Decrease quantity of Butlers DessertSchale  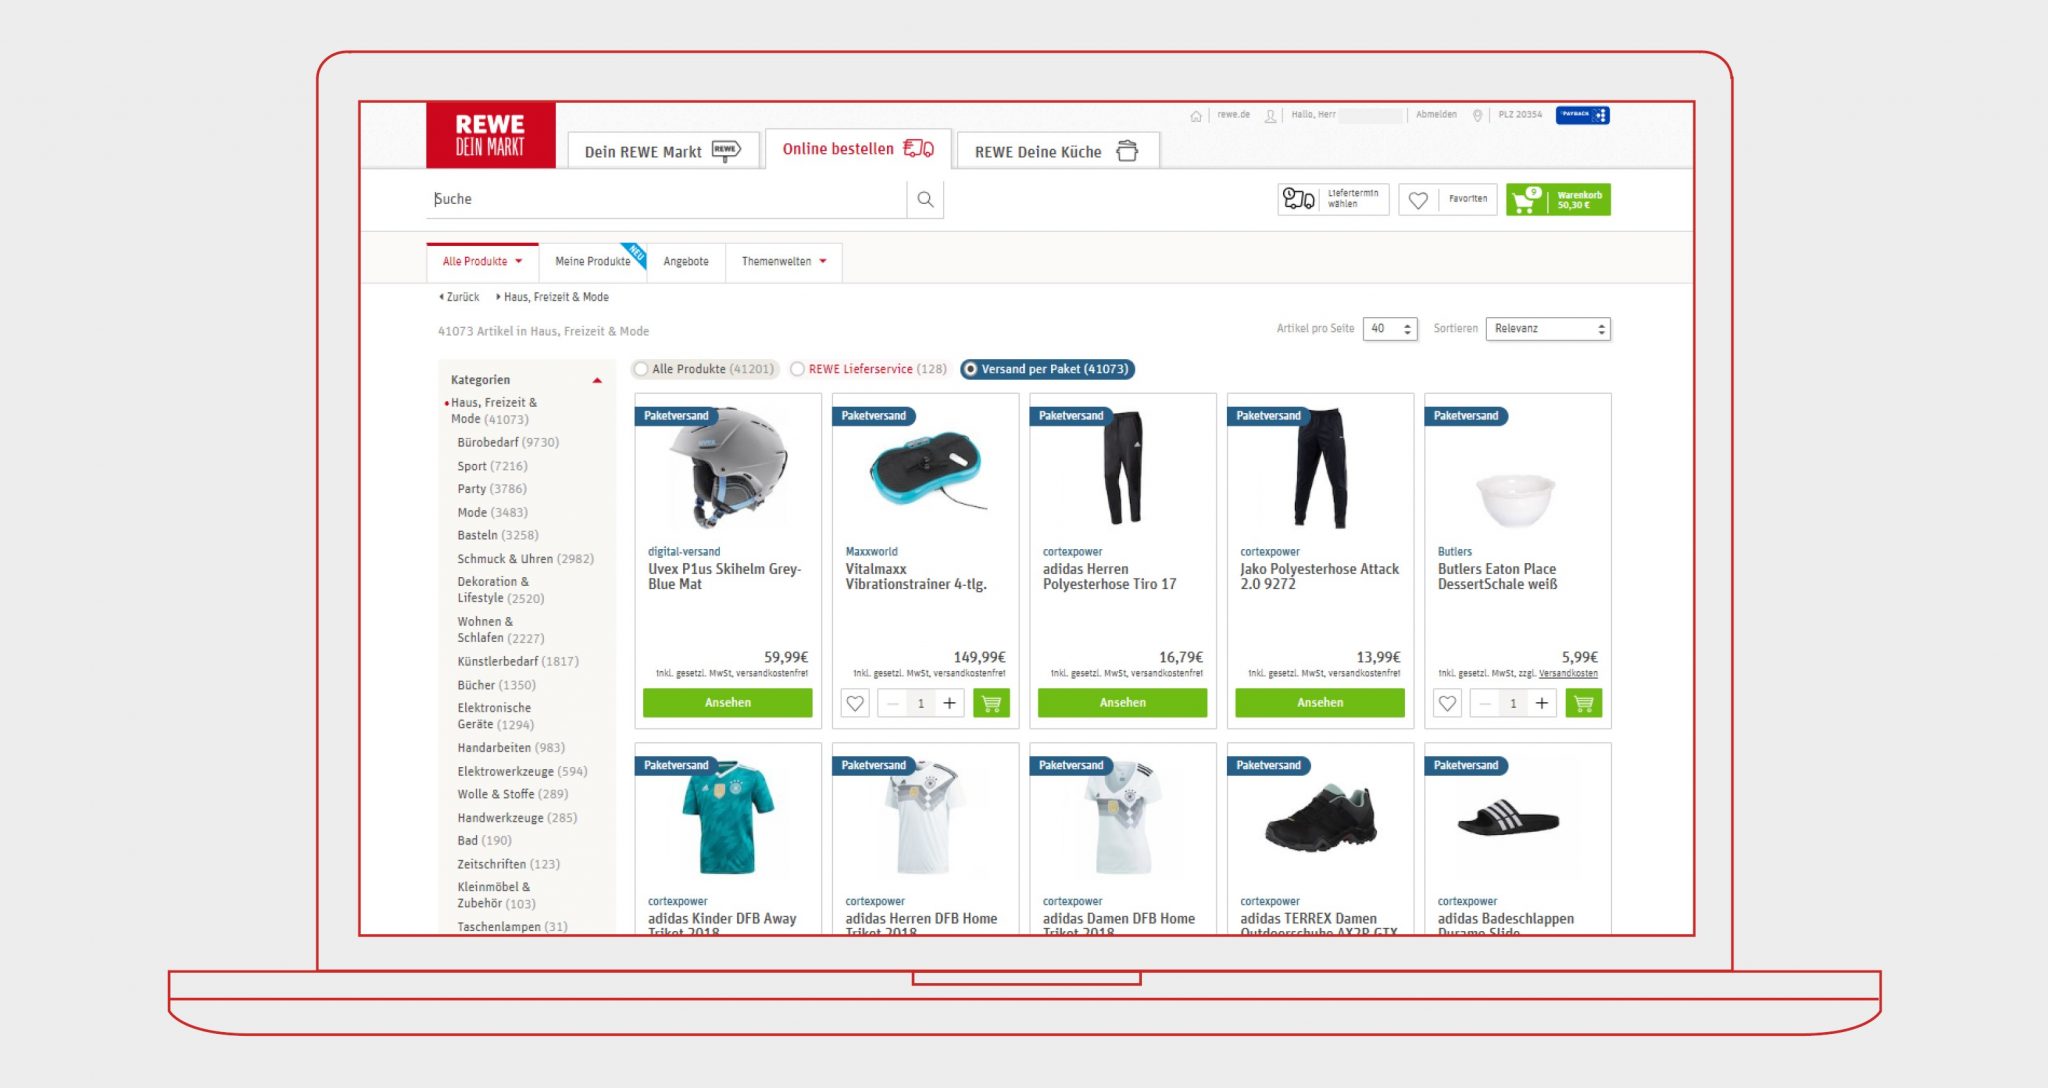coord(1485,703)
